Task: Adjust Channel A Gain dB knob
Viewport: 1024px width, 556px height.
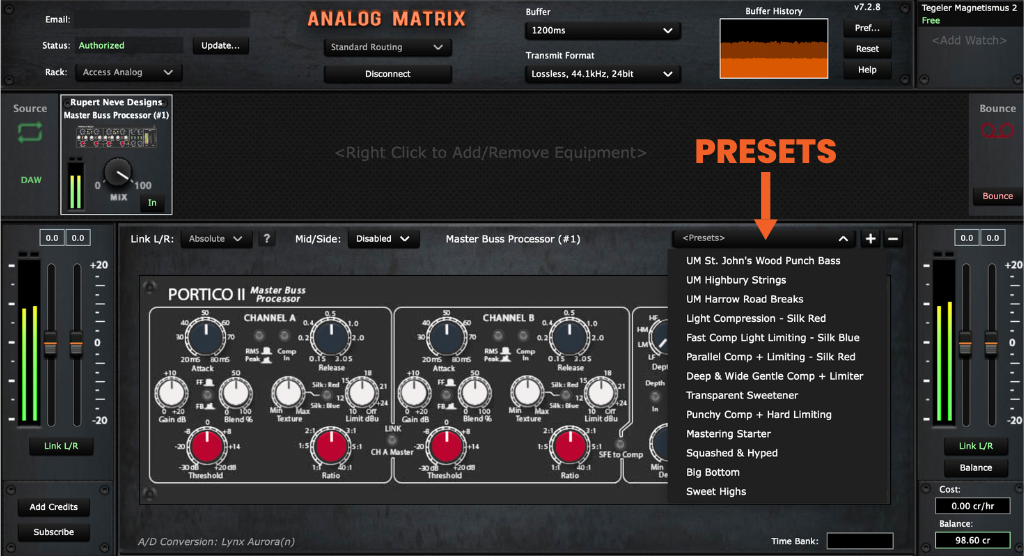Action: (x=171, y=393)
